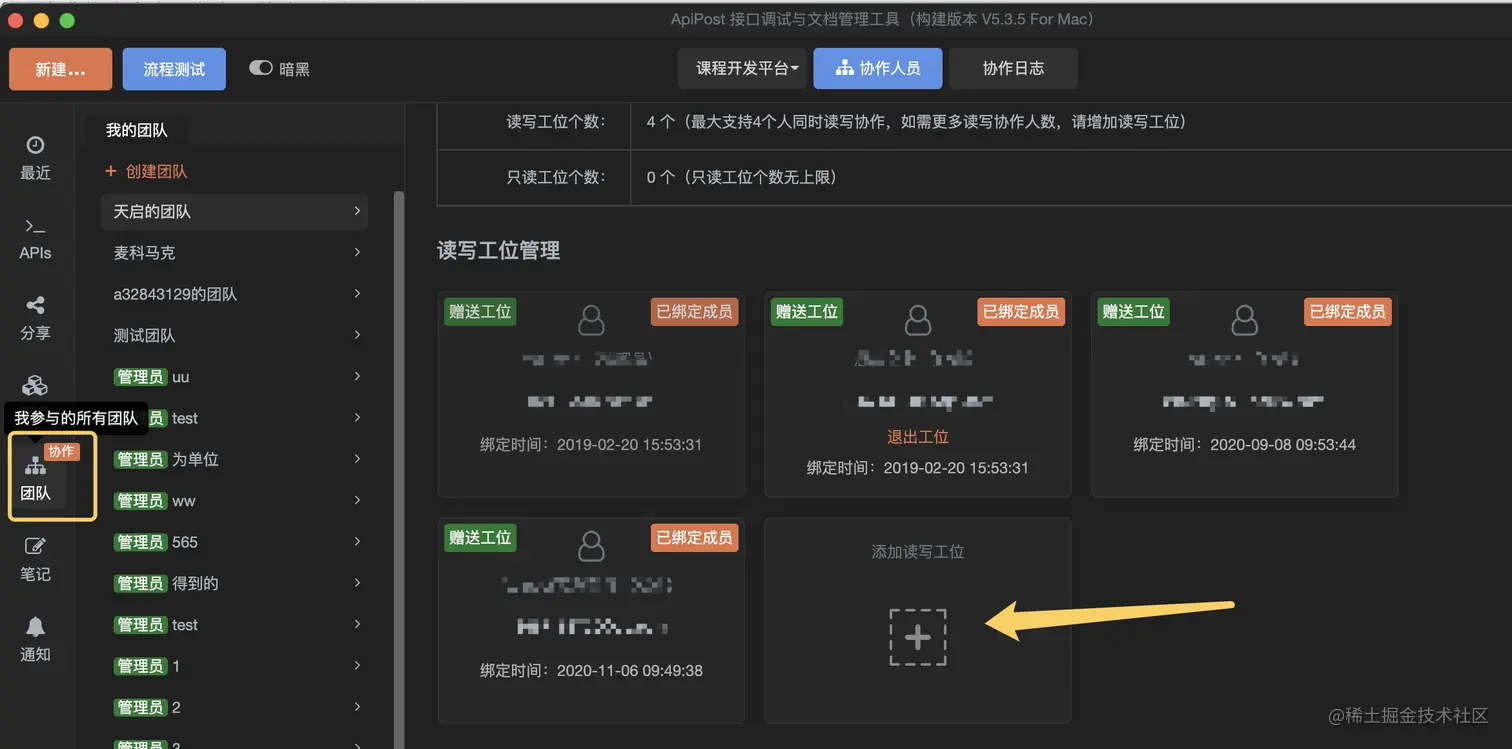
Task: Select team named uu
Action: 234,377
